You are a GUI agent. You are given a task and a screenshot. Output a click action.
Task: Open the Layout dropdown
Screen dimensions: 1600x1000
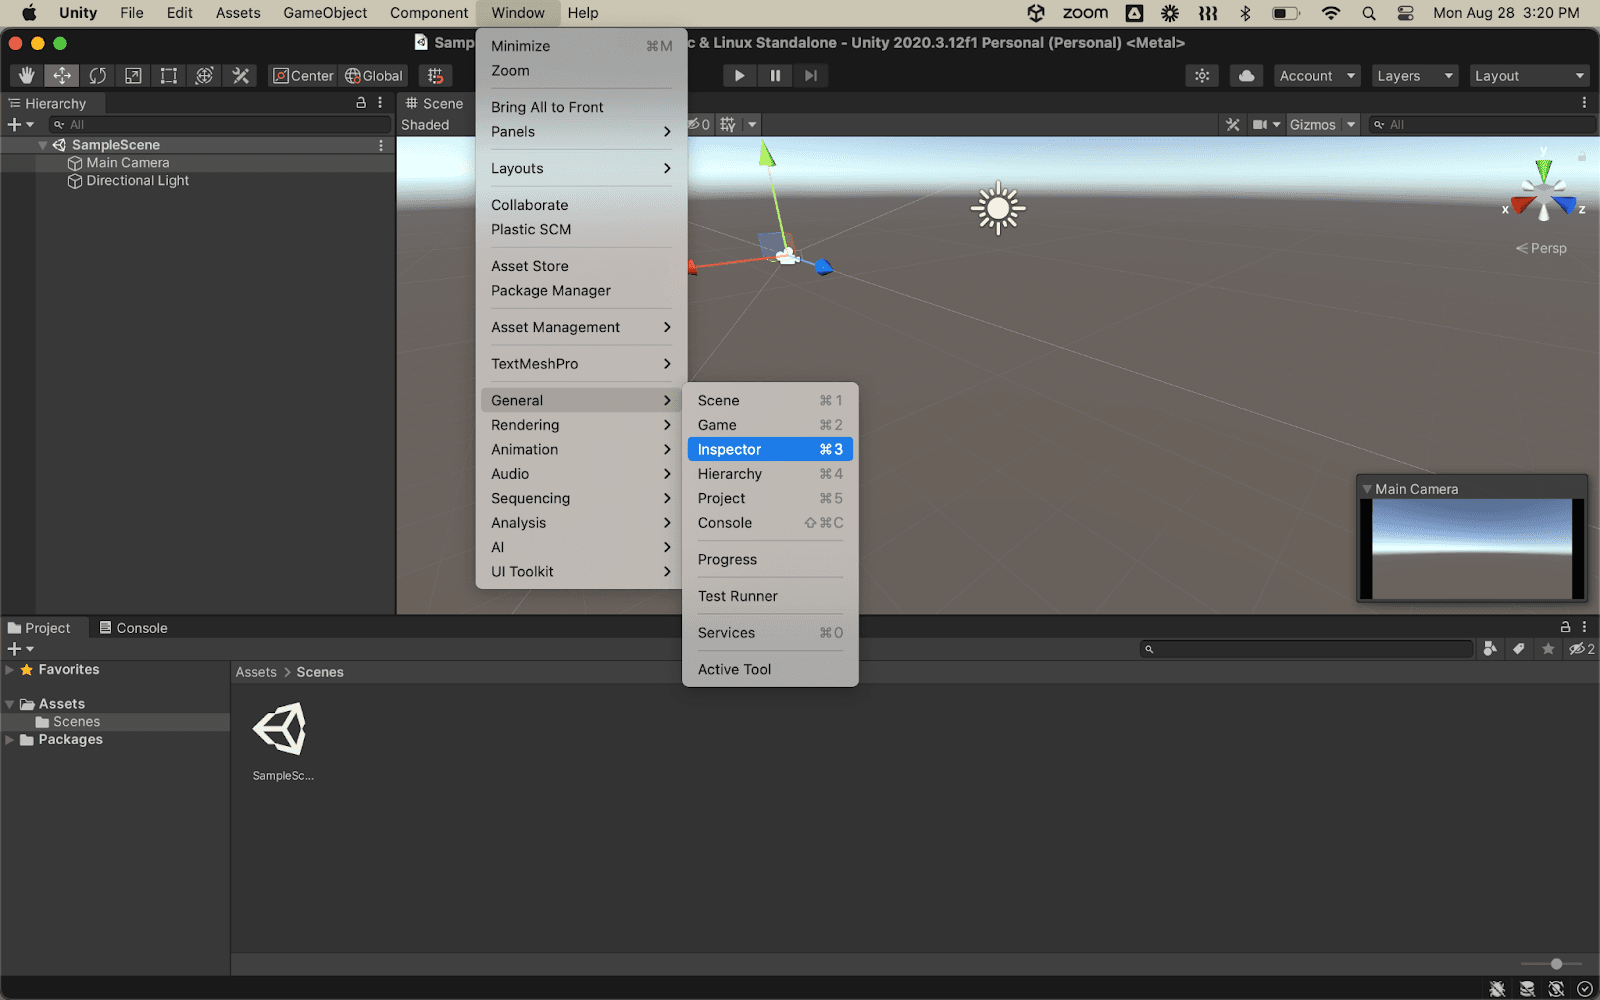click(1529, 76)
